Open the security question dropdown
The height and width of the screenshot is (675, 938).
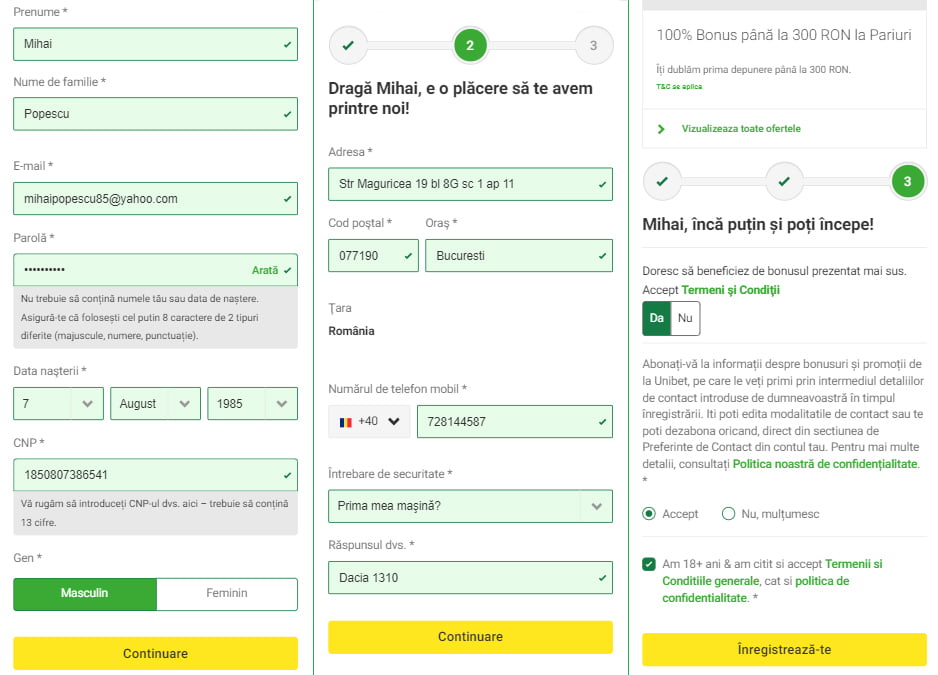[x=470, y=506]
